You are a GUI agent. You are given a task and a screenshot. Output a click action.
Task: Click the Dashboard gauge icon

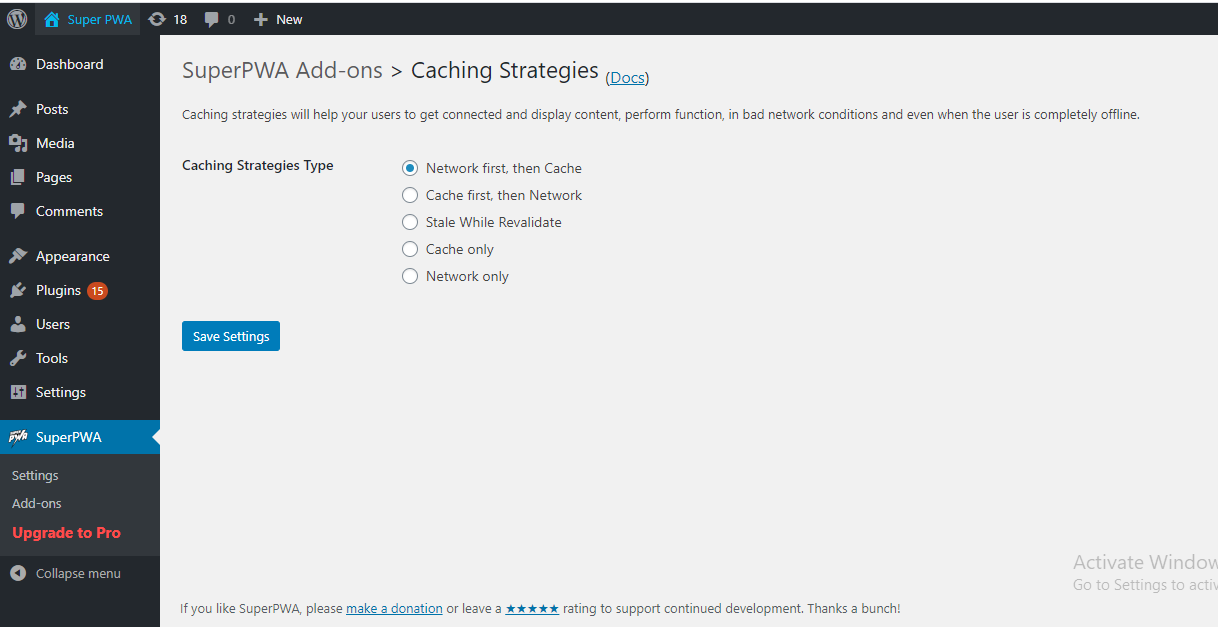[x=18, y=64]
